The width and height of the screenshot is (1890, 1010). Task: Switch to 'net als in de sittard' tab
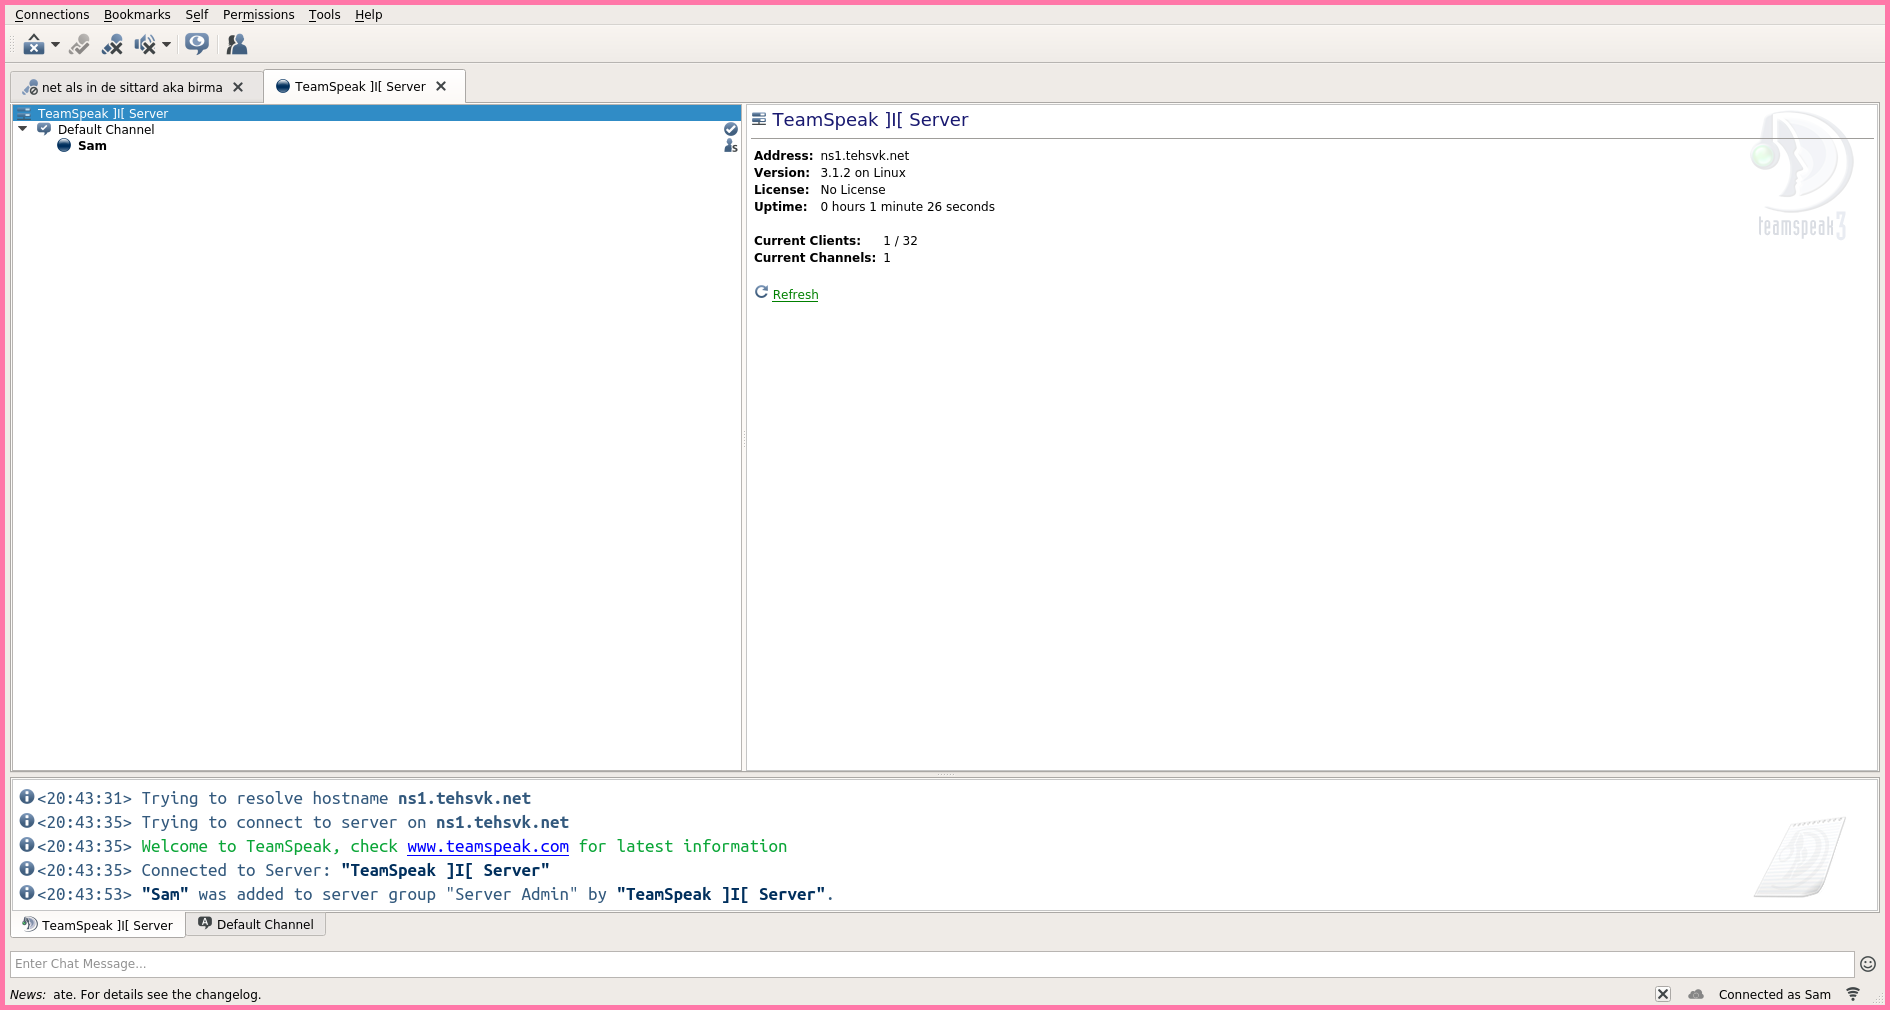pos(131,87)
